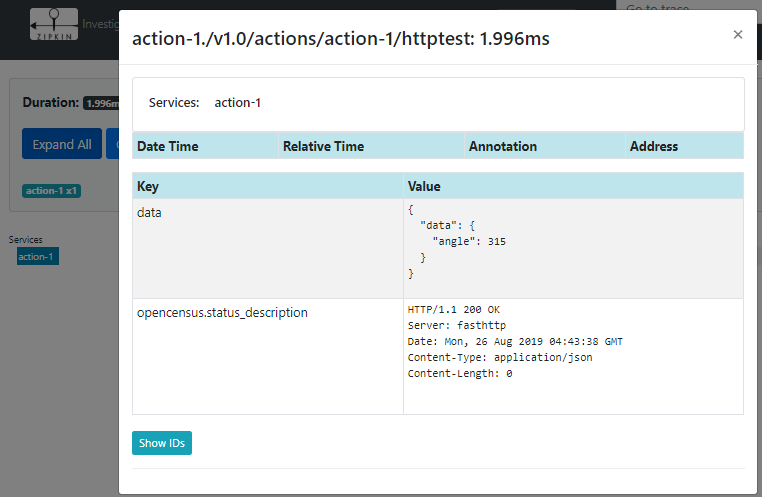Image resolution: width=762 pixels, height=497 pixels.
Task: Click the Address column header
Action: click(x=654, y=146)
